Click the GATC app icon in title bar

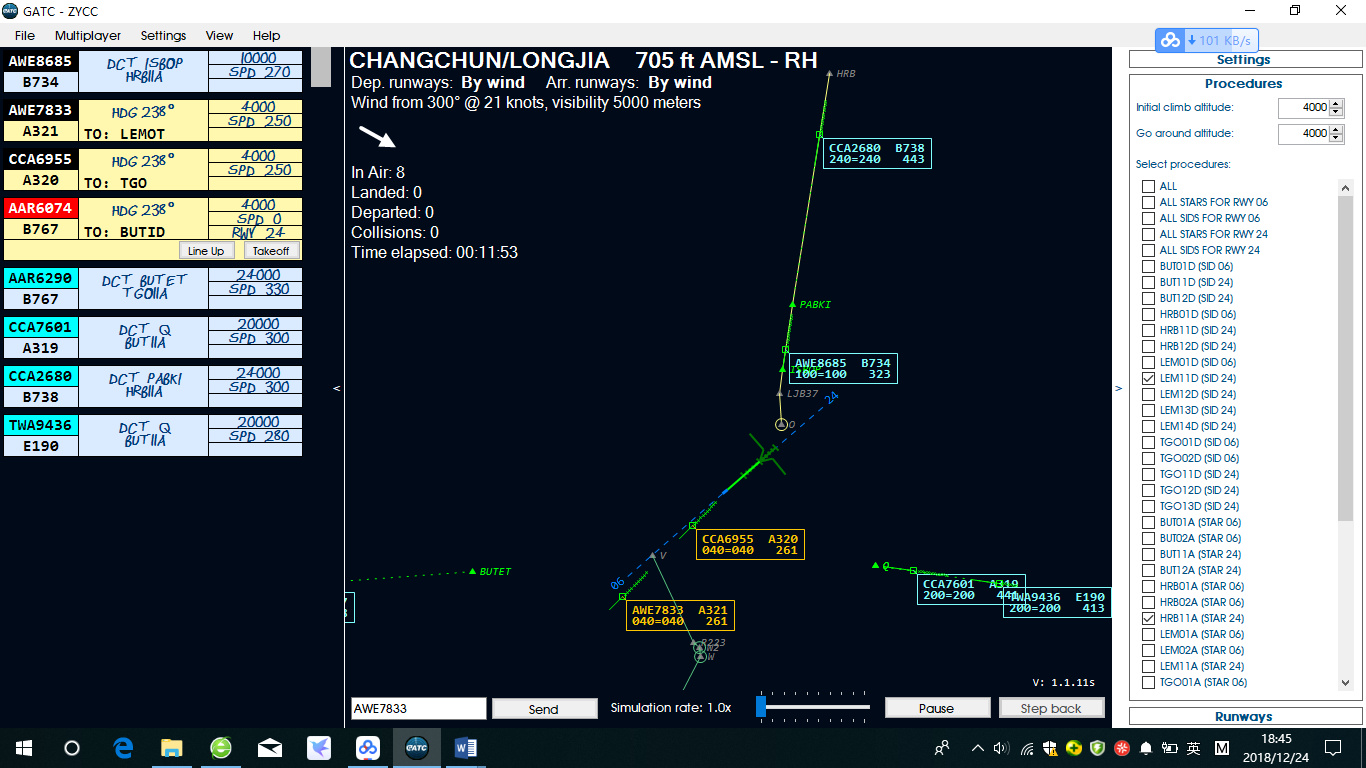tap(11, 11)
